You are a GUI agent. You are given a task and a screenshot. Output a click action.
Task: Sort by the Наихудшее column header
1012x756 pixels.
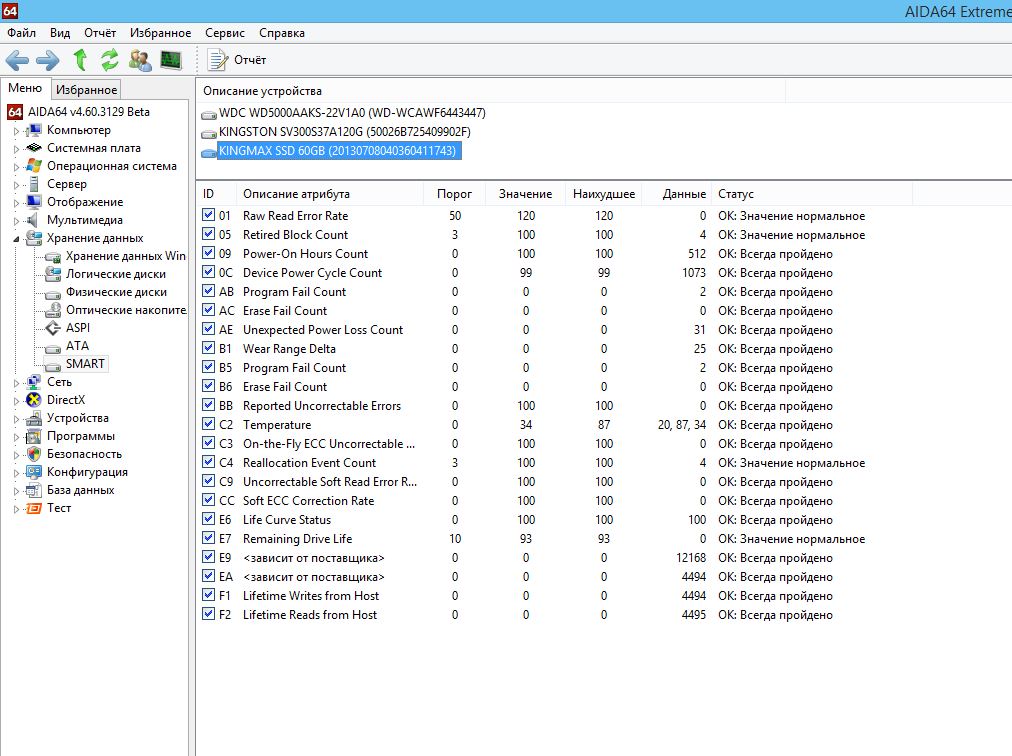(x=603, y=194)
